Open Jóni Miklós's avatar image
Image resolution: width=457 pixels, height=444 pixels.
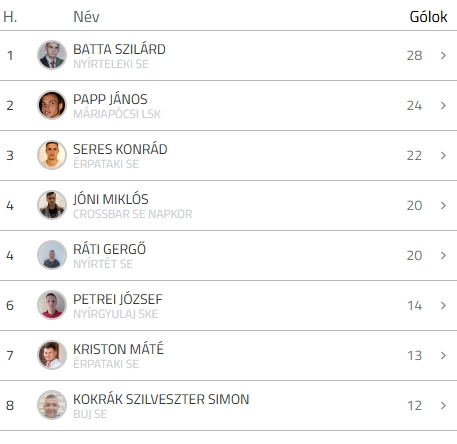coord(52,205)
